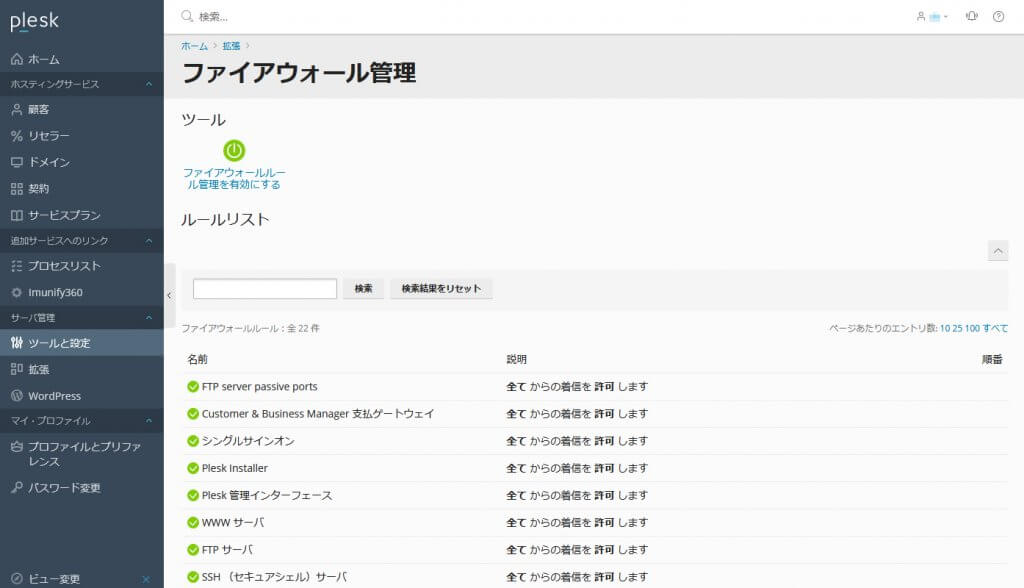Collapse the 追加サービスへのリンク section

point(149,241)
